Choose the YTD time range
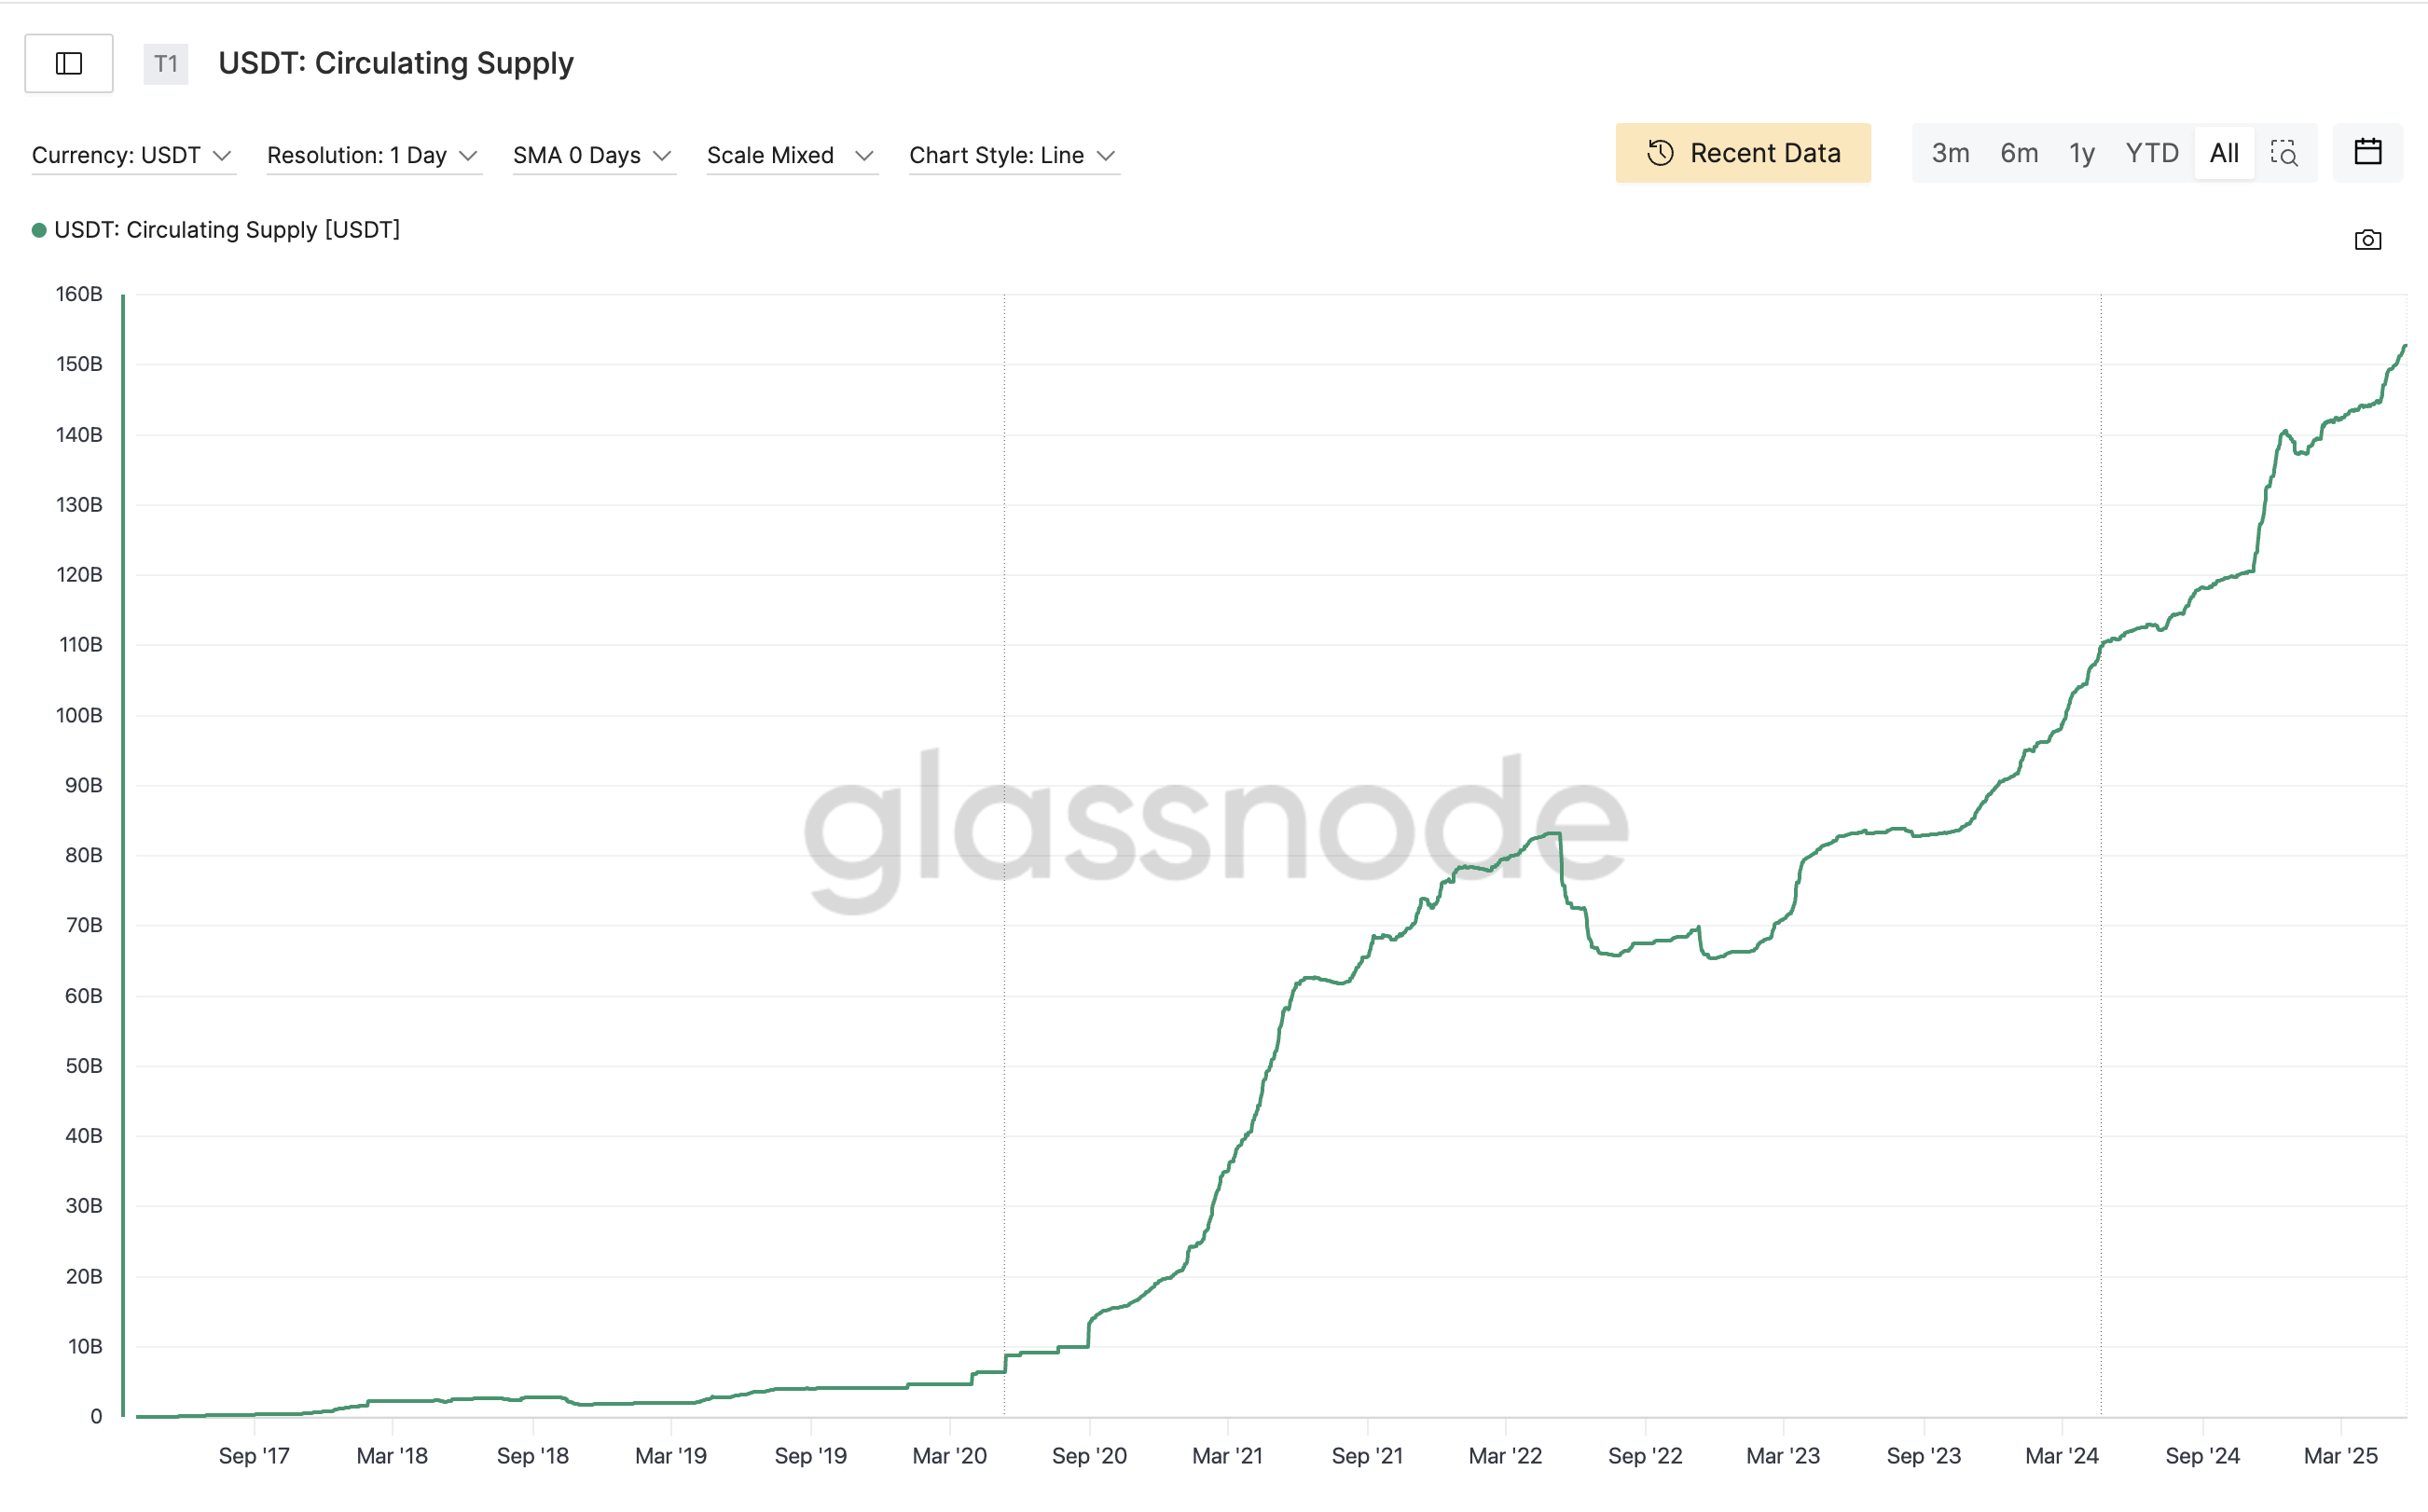 [x=2151, y=153]
